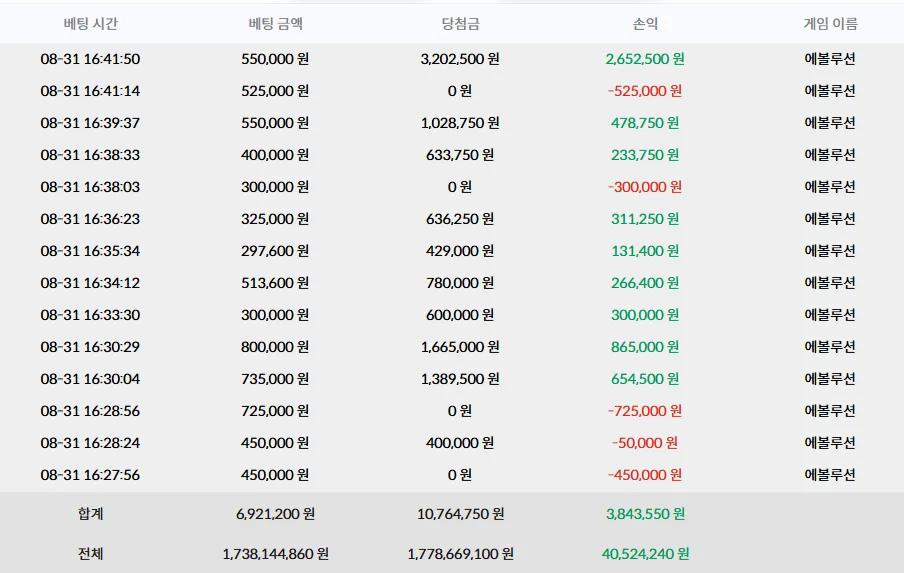This screenshot has height=573, width=904.
Task: Click the 베팅 시간 column header
Action: coord(91,24)
